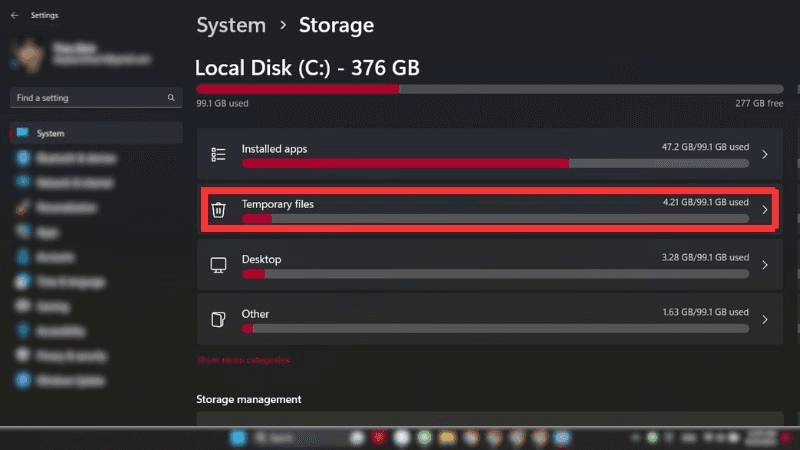Click the Desktop monitor icon
Viewport: 800px width, 450px height.
tap(218, 265)
